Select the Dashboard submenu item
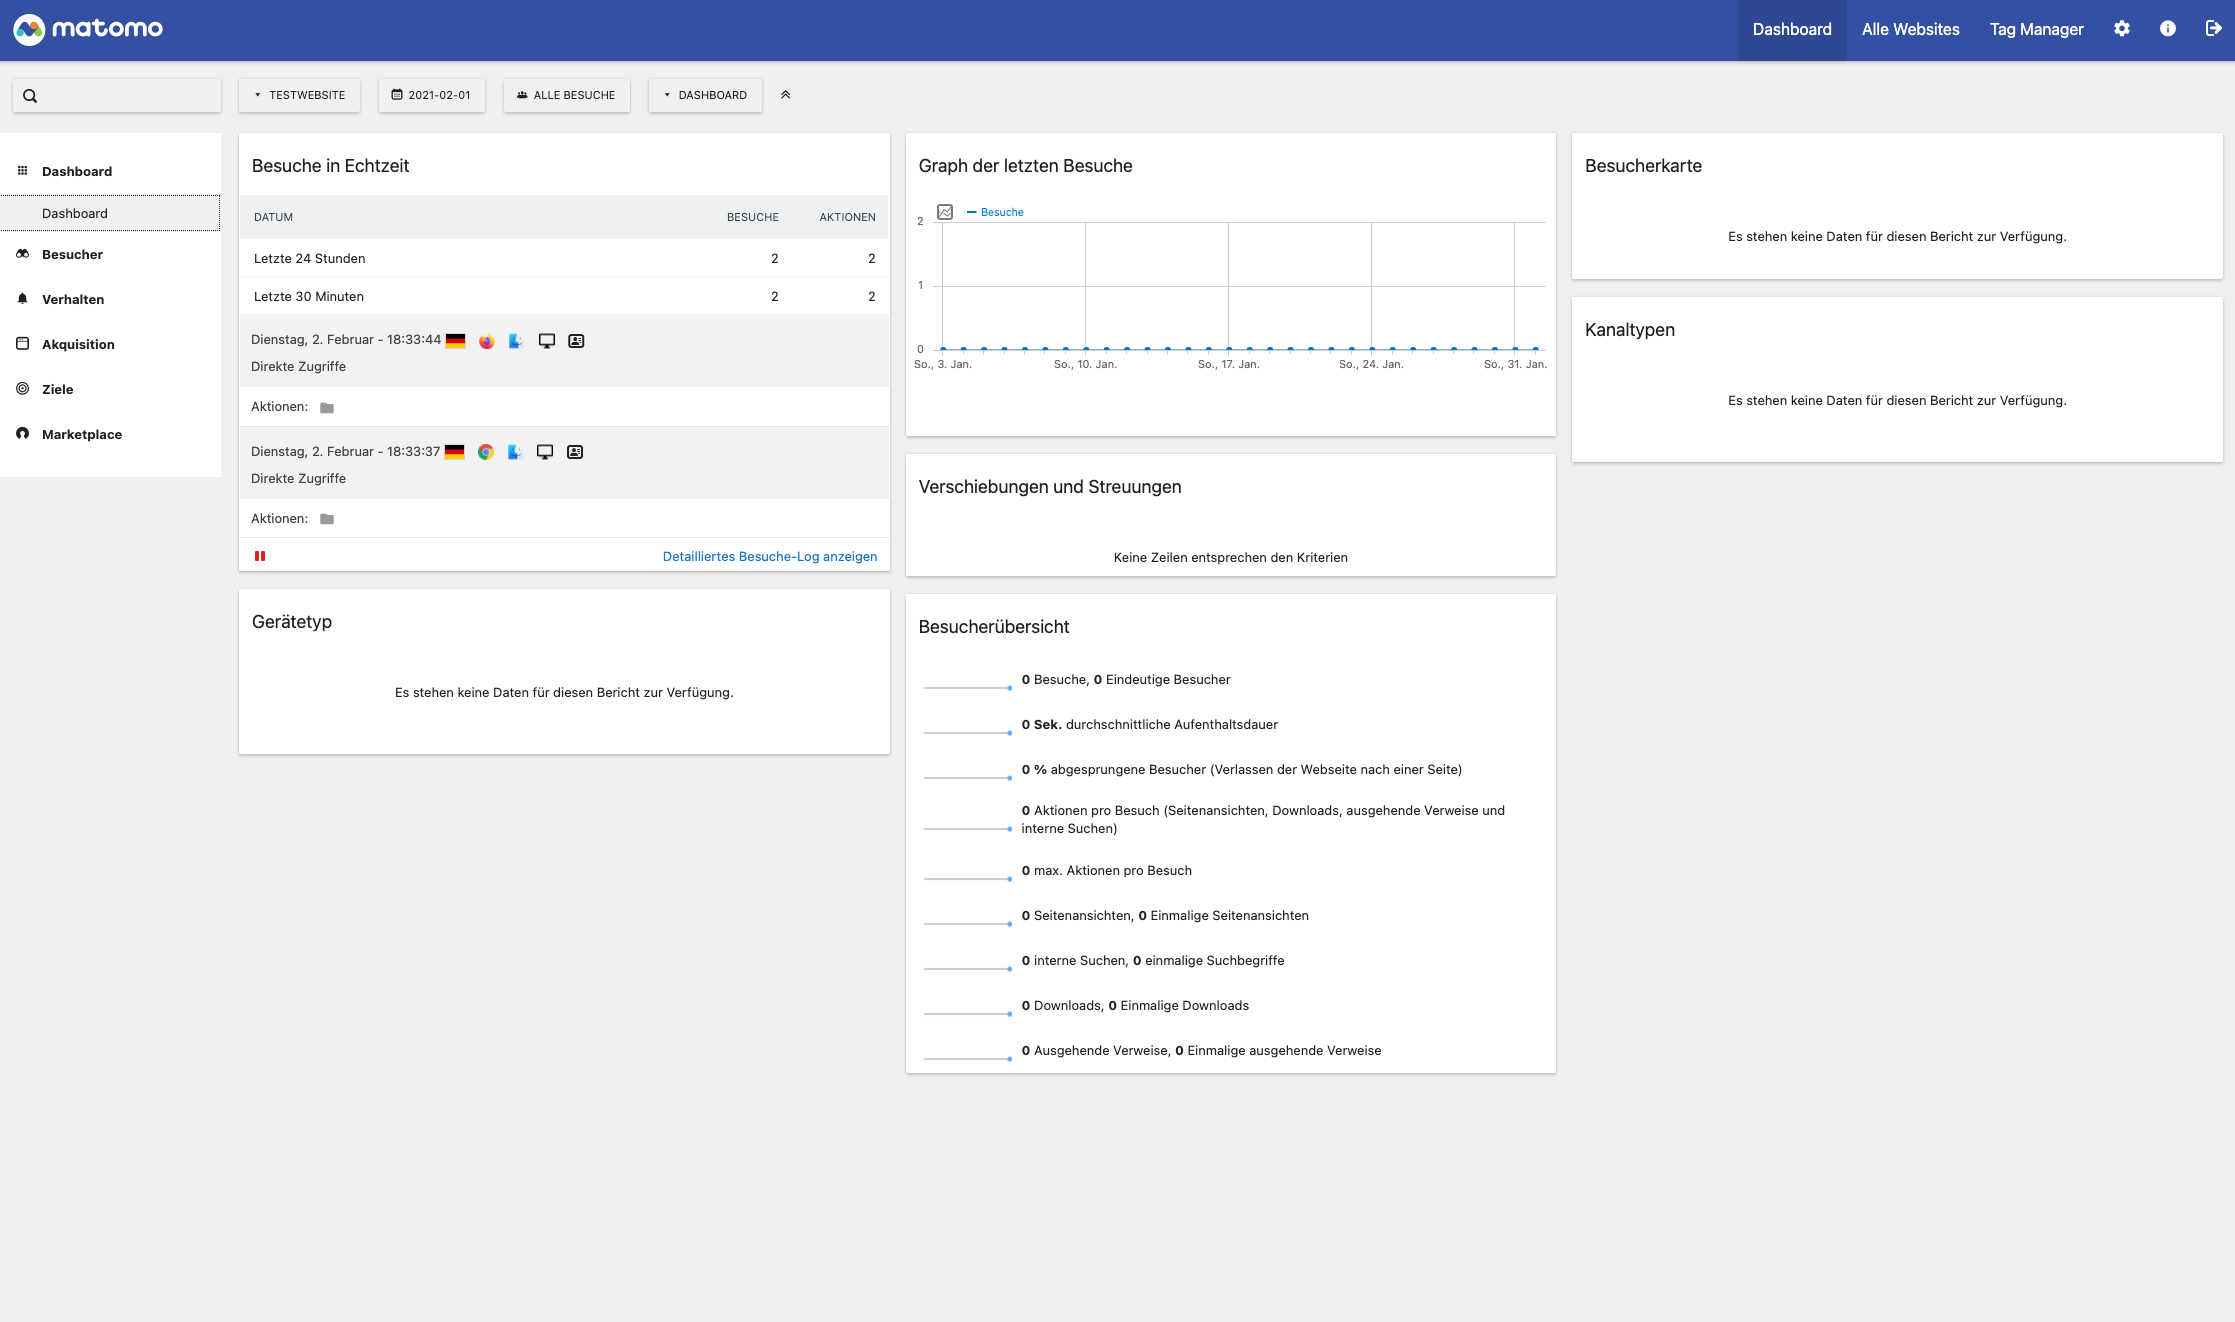This screenshot has height=1322, width=2235. pos(110,213)
